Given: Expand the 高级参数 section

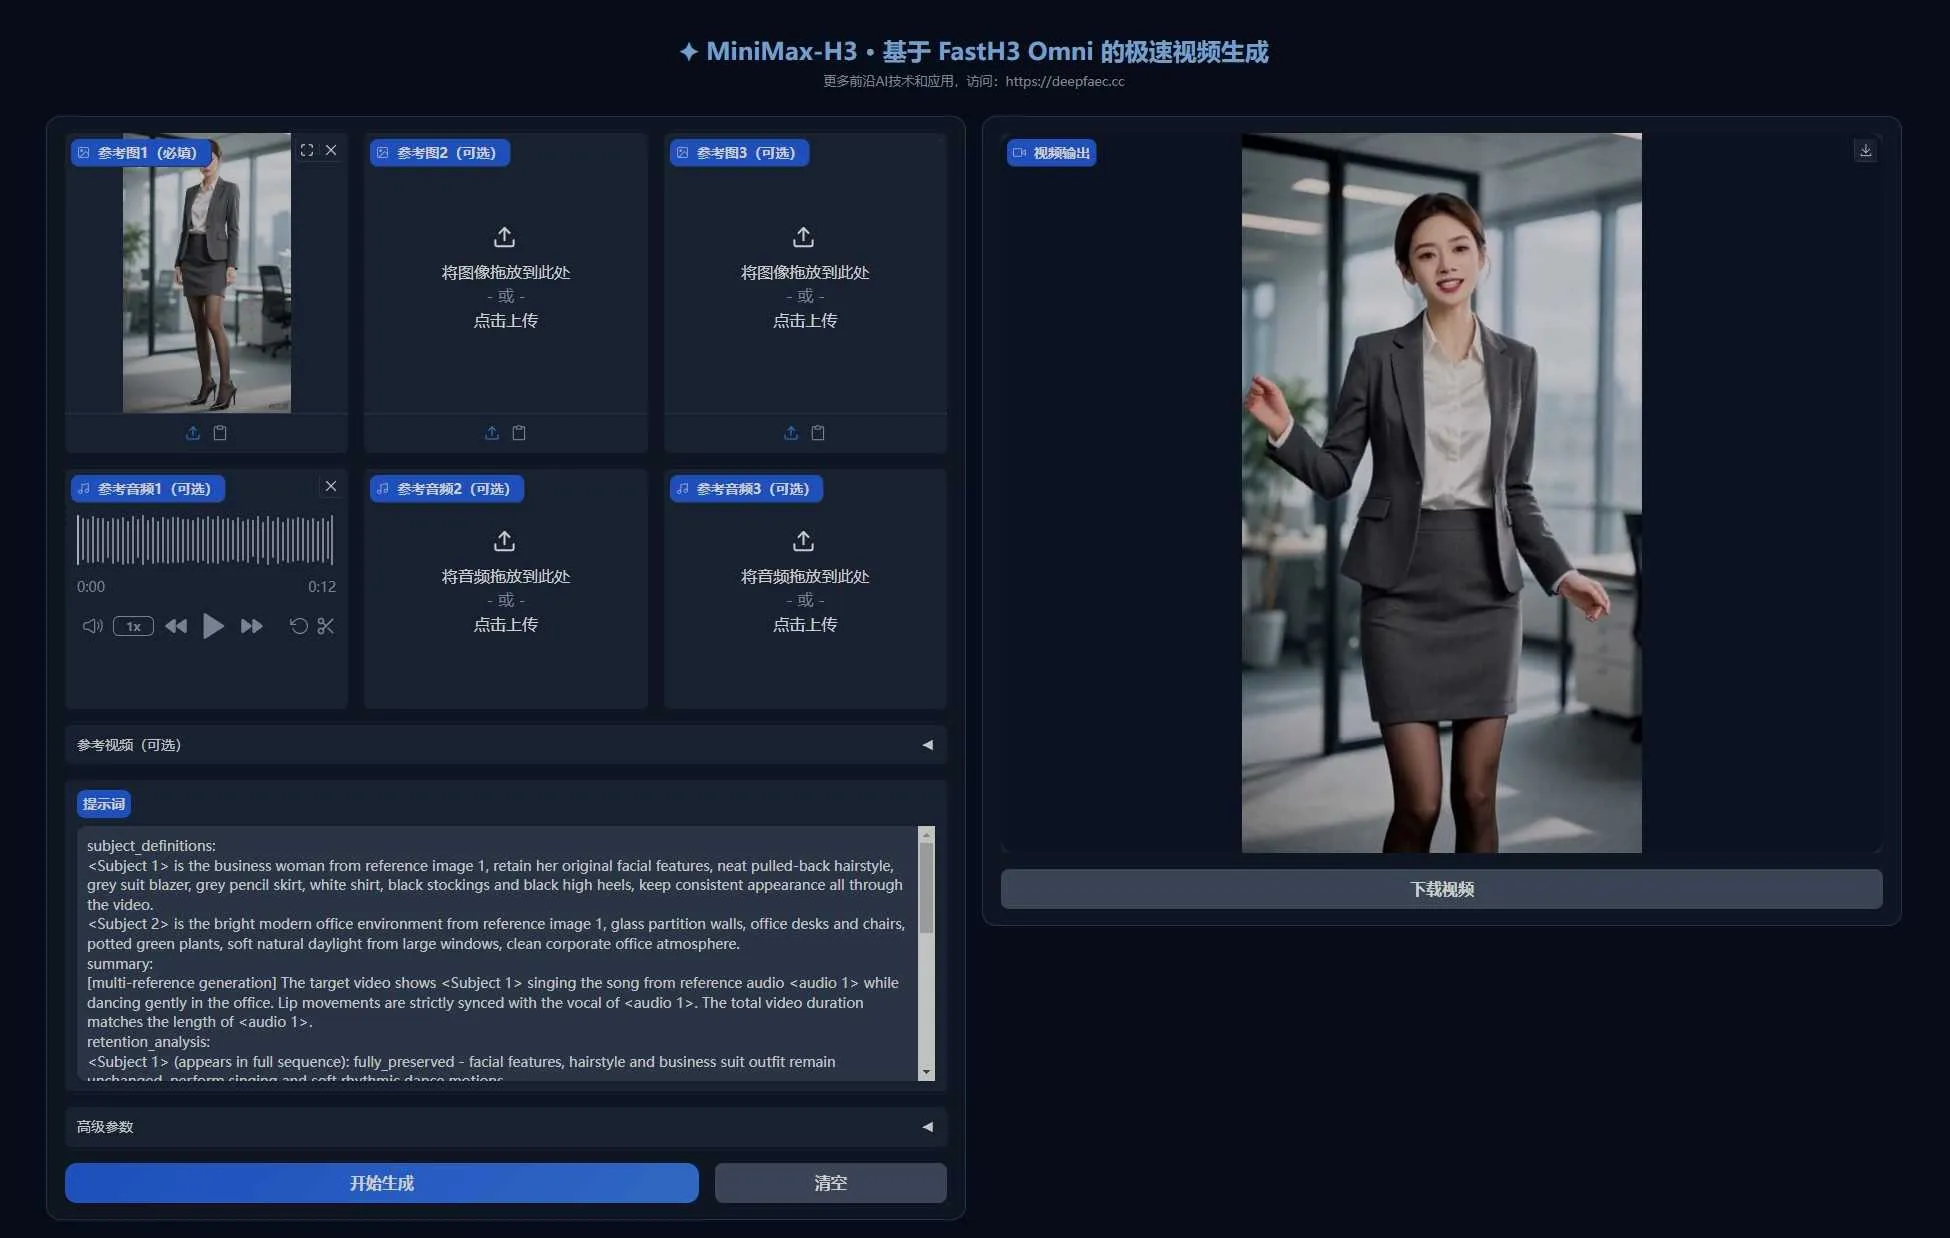Looking at the screenshot, I should click(x=506, y=1127).
